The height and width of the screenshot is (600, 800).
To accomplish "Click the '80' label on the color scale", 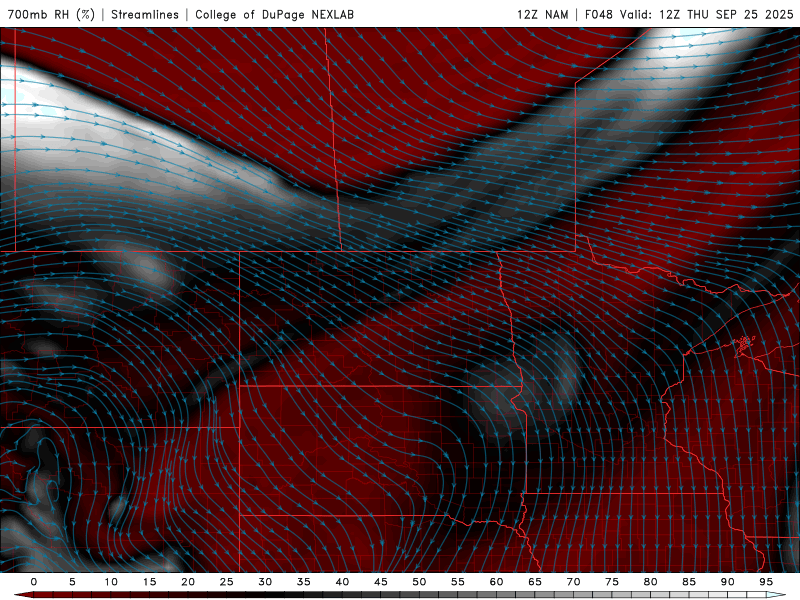I will 650,582.
